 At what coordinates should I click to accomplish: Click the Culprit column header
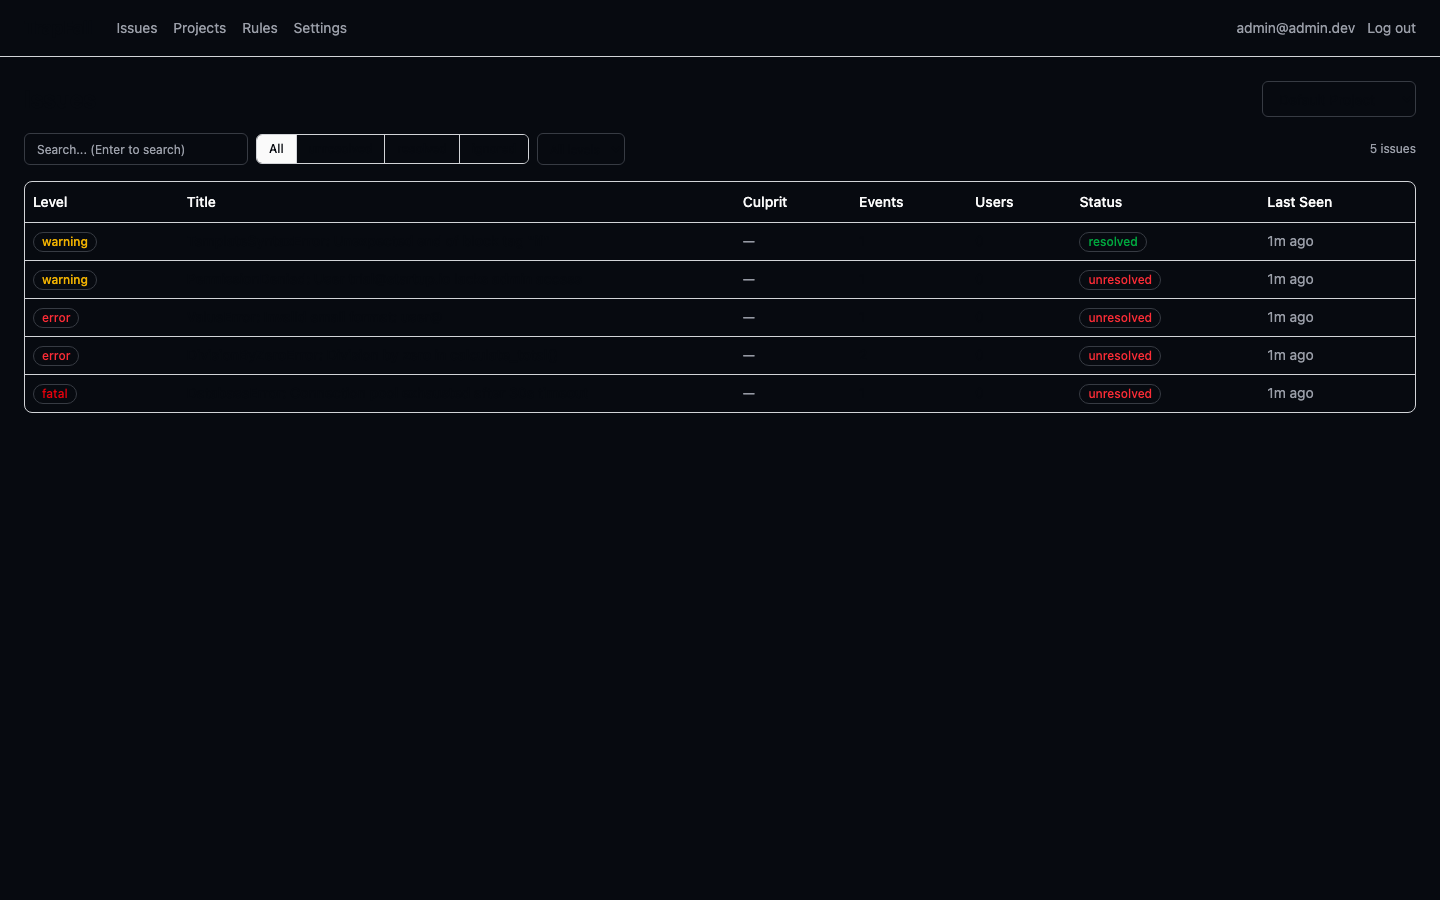(x=765, y=202)
